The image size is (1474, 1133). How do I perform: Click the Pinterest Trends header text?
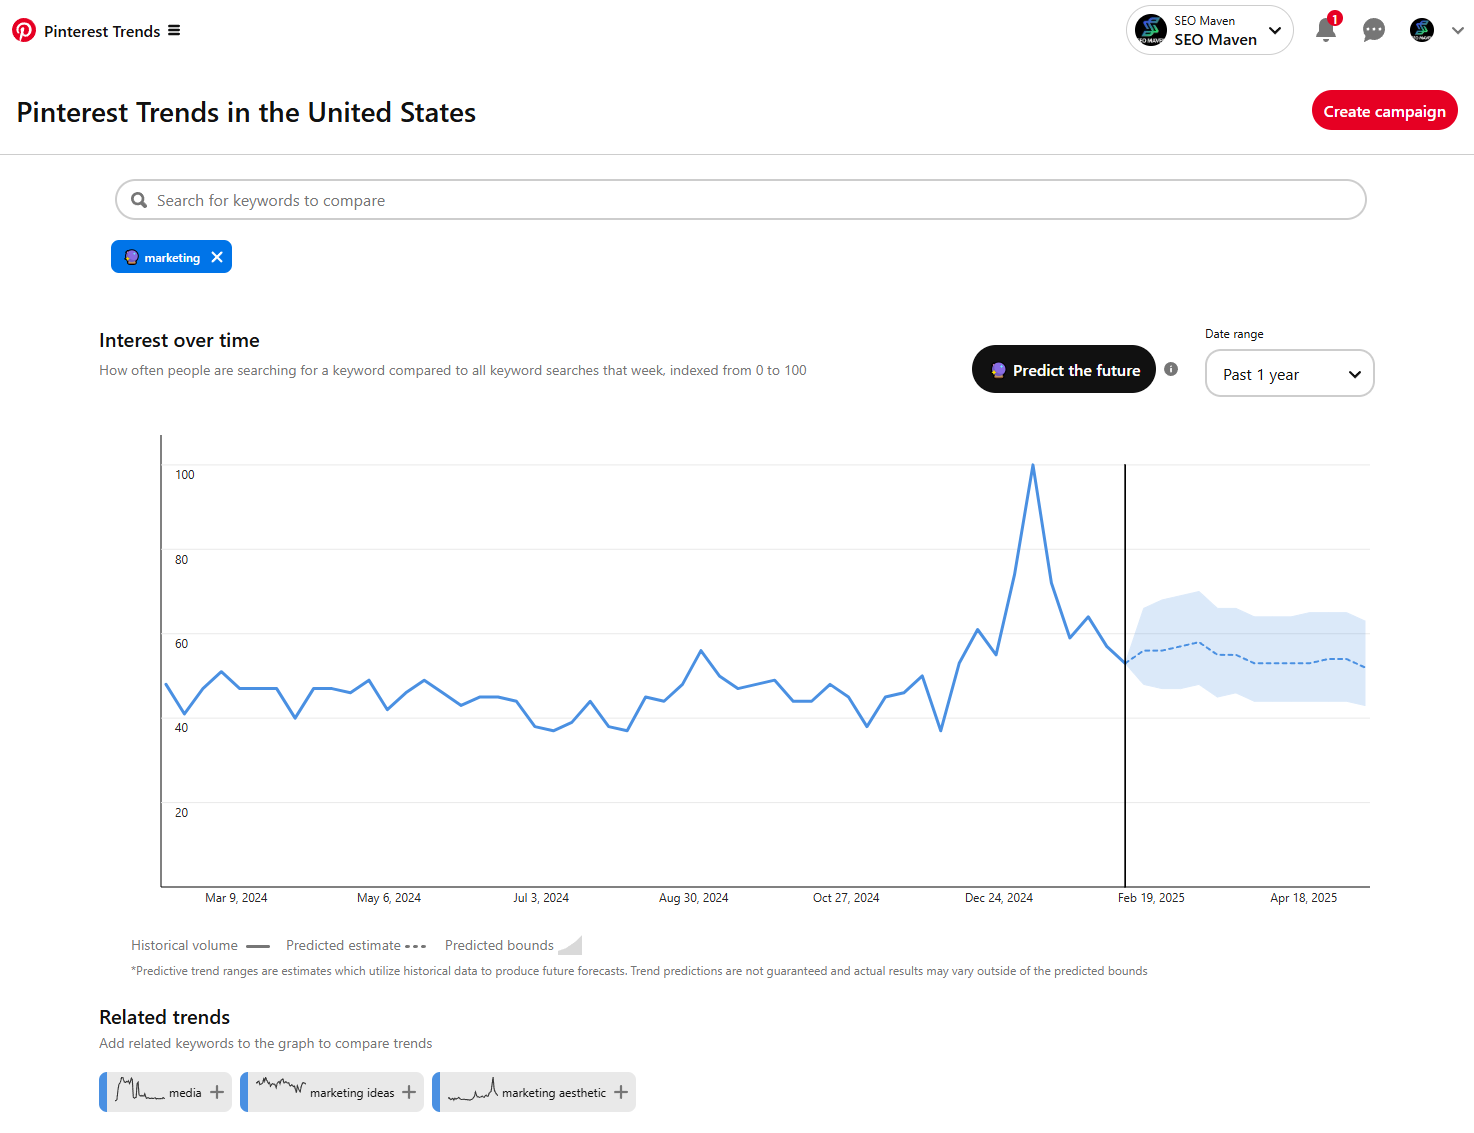pyautogui.click(x=102, y=31)
